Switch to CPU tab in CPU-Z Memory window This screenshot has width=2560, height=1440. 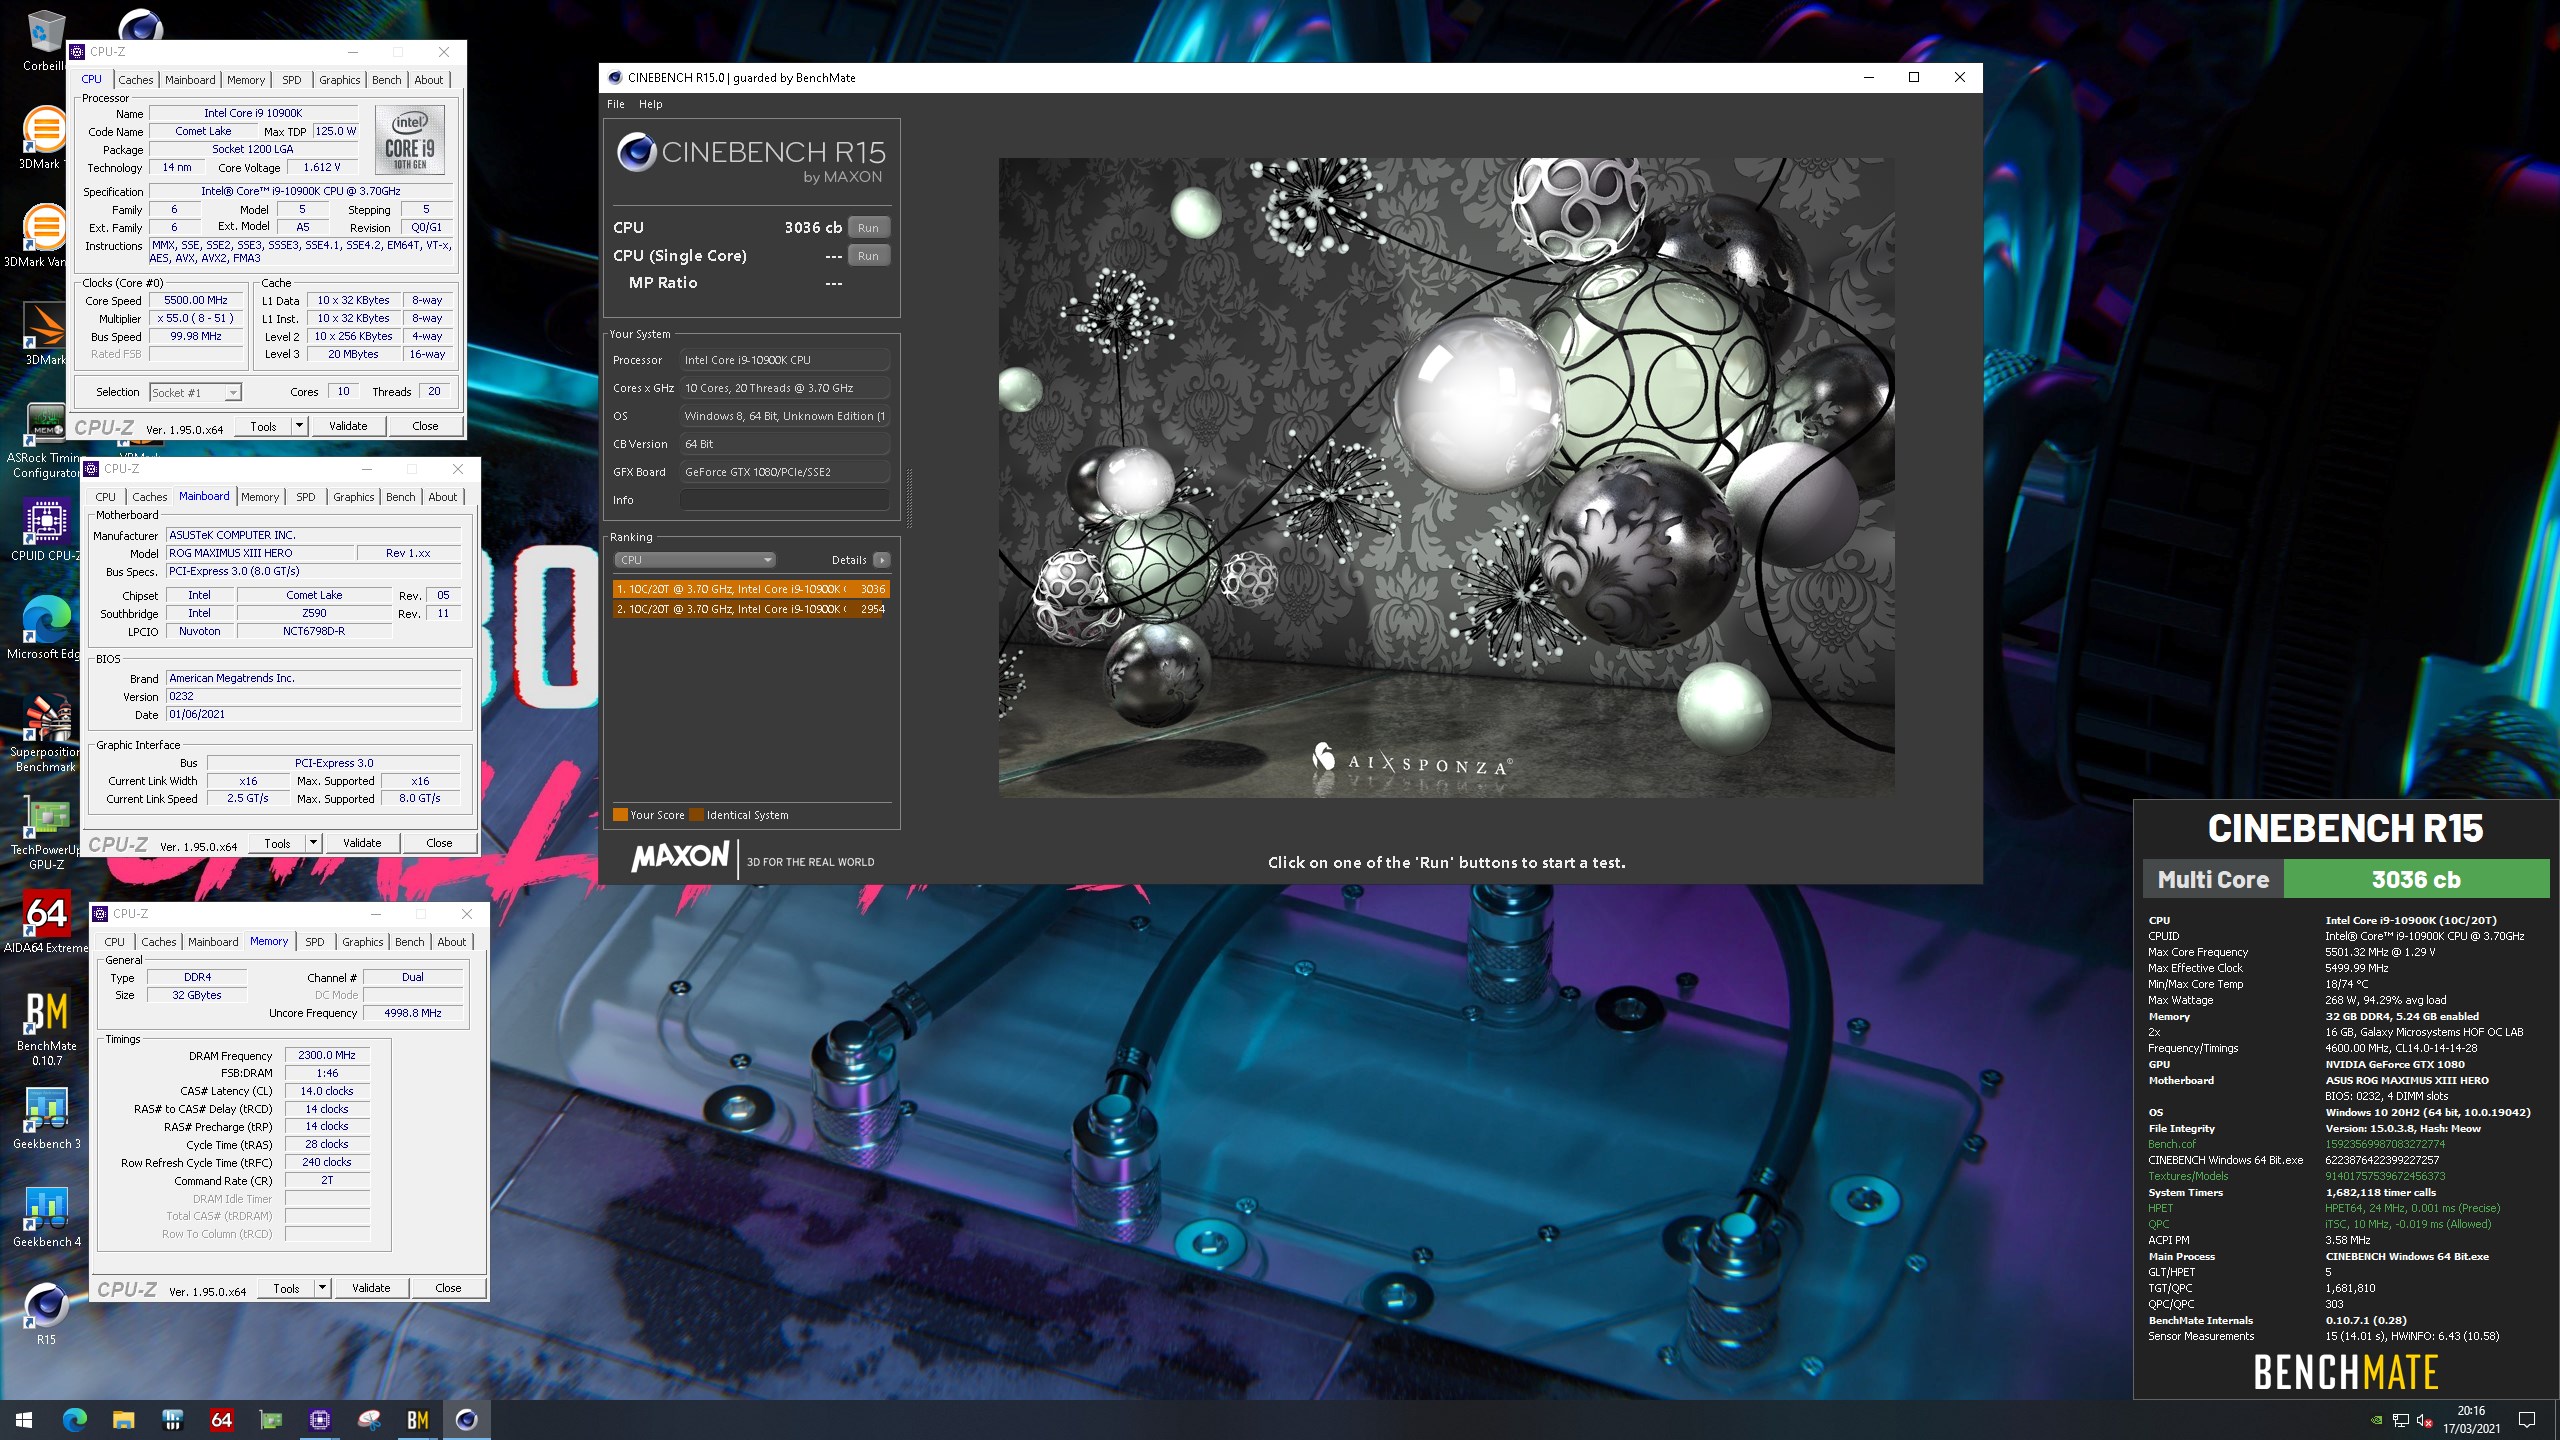[115, 942]
